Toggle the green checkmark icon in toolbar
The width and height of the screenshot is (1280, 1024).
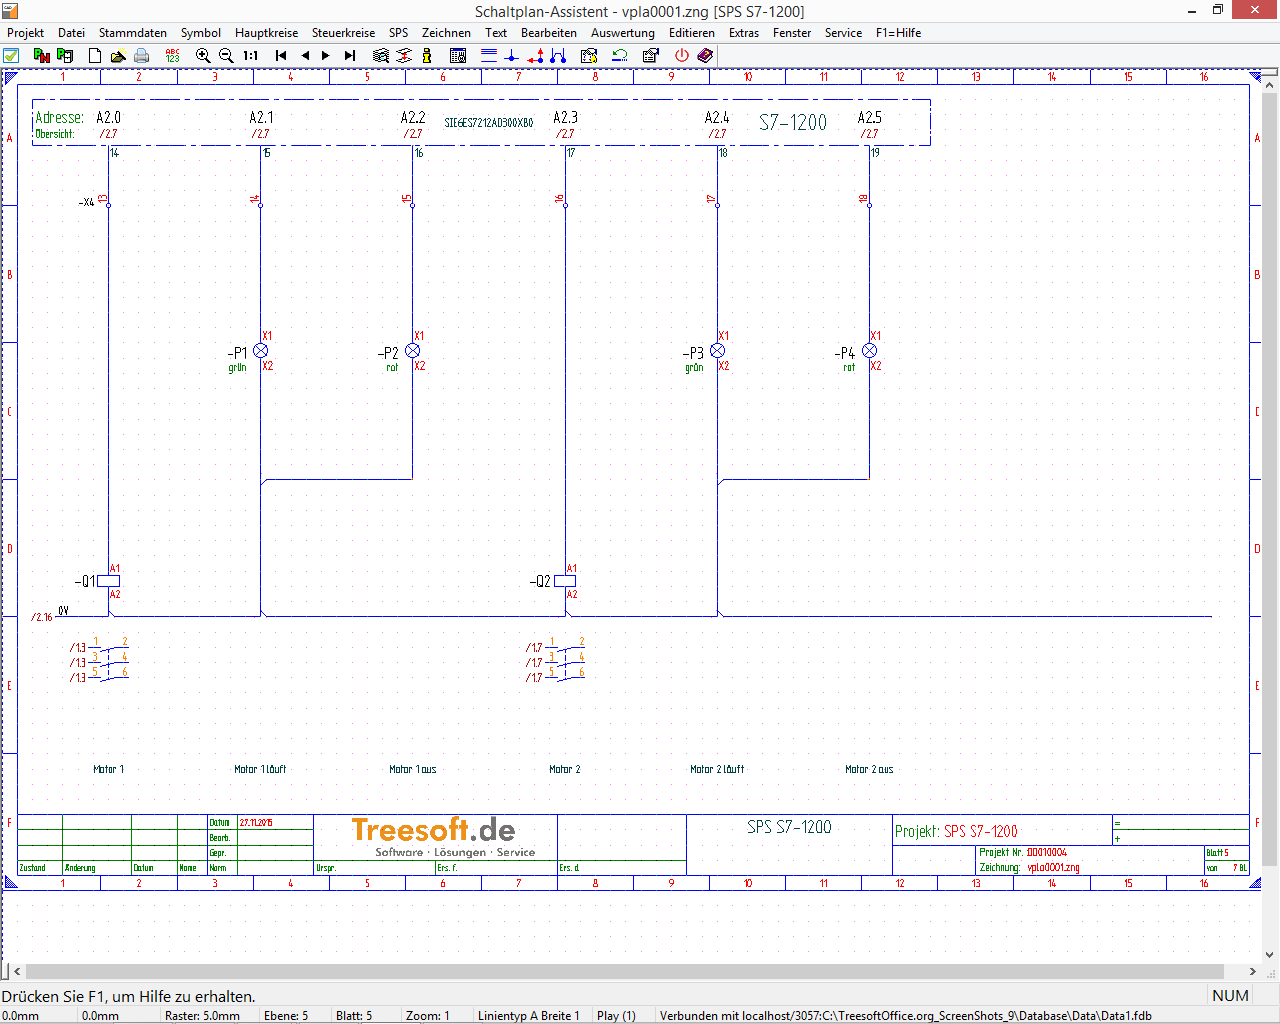coord(11,56)
